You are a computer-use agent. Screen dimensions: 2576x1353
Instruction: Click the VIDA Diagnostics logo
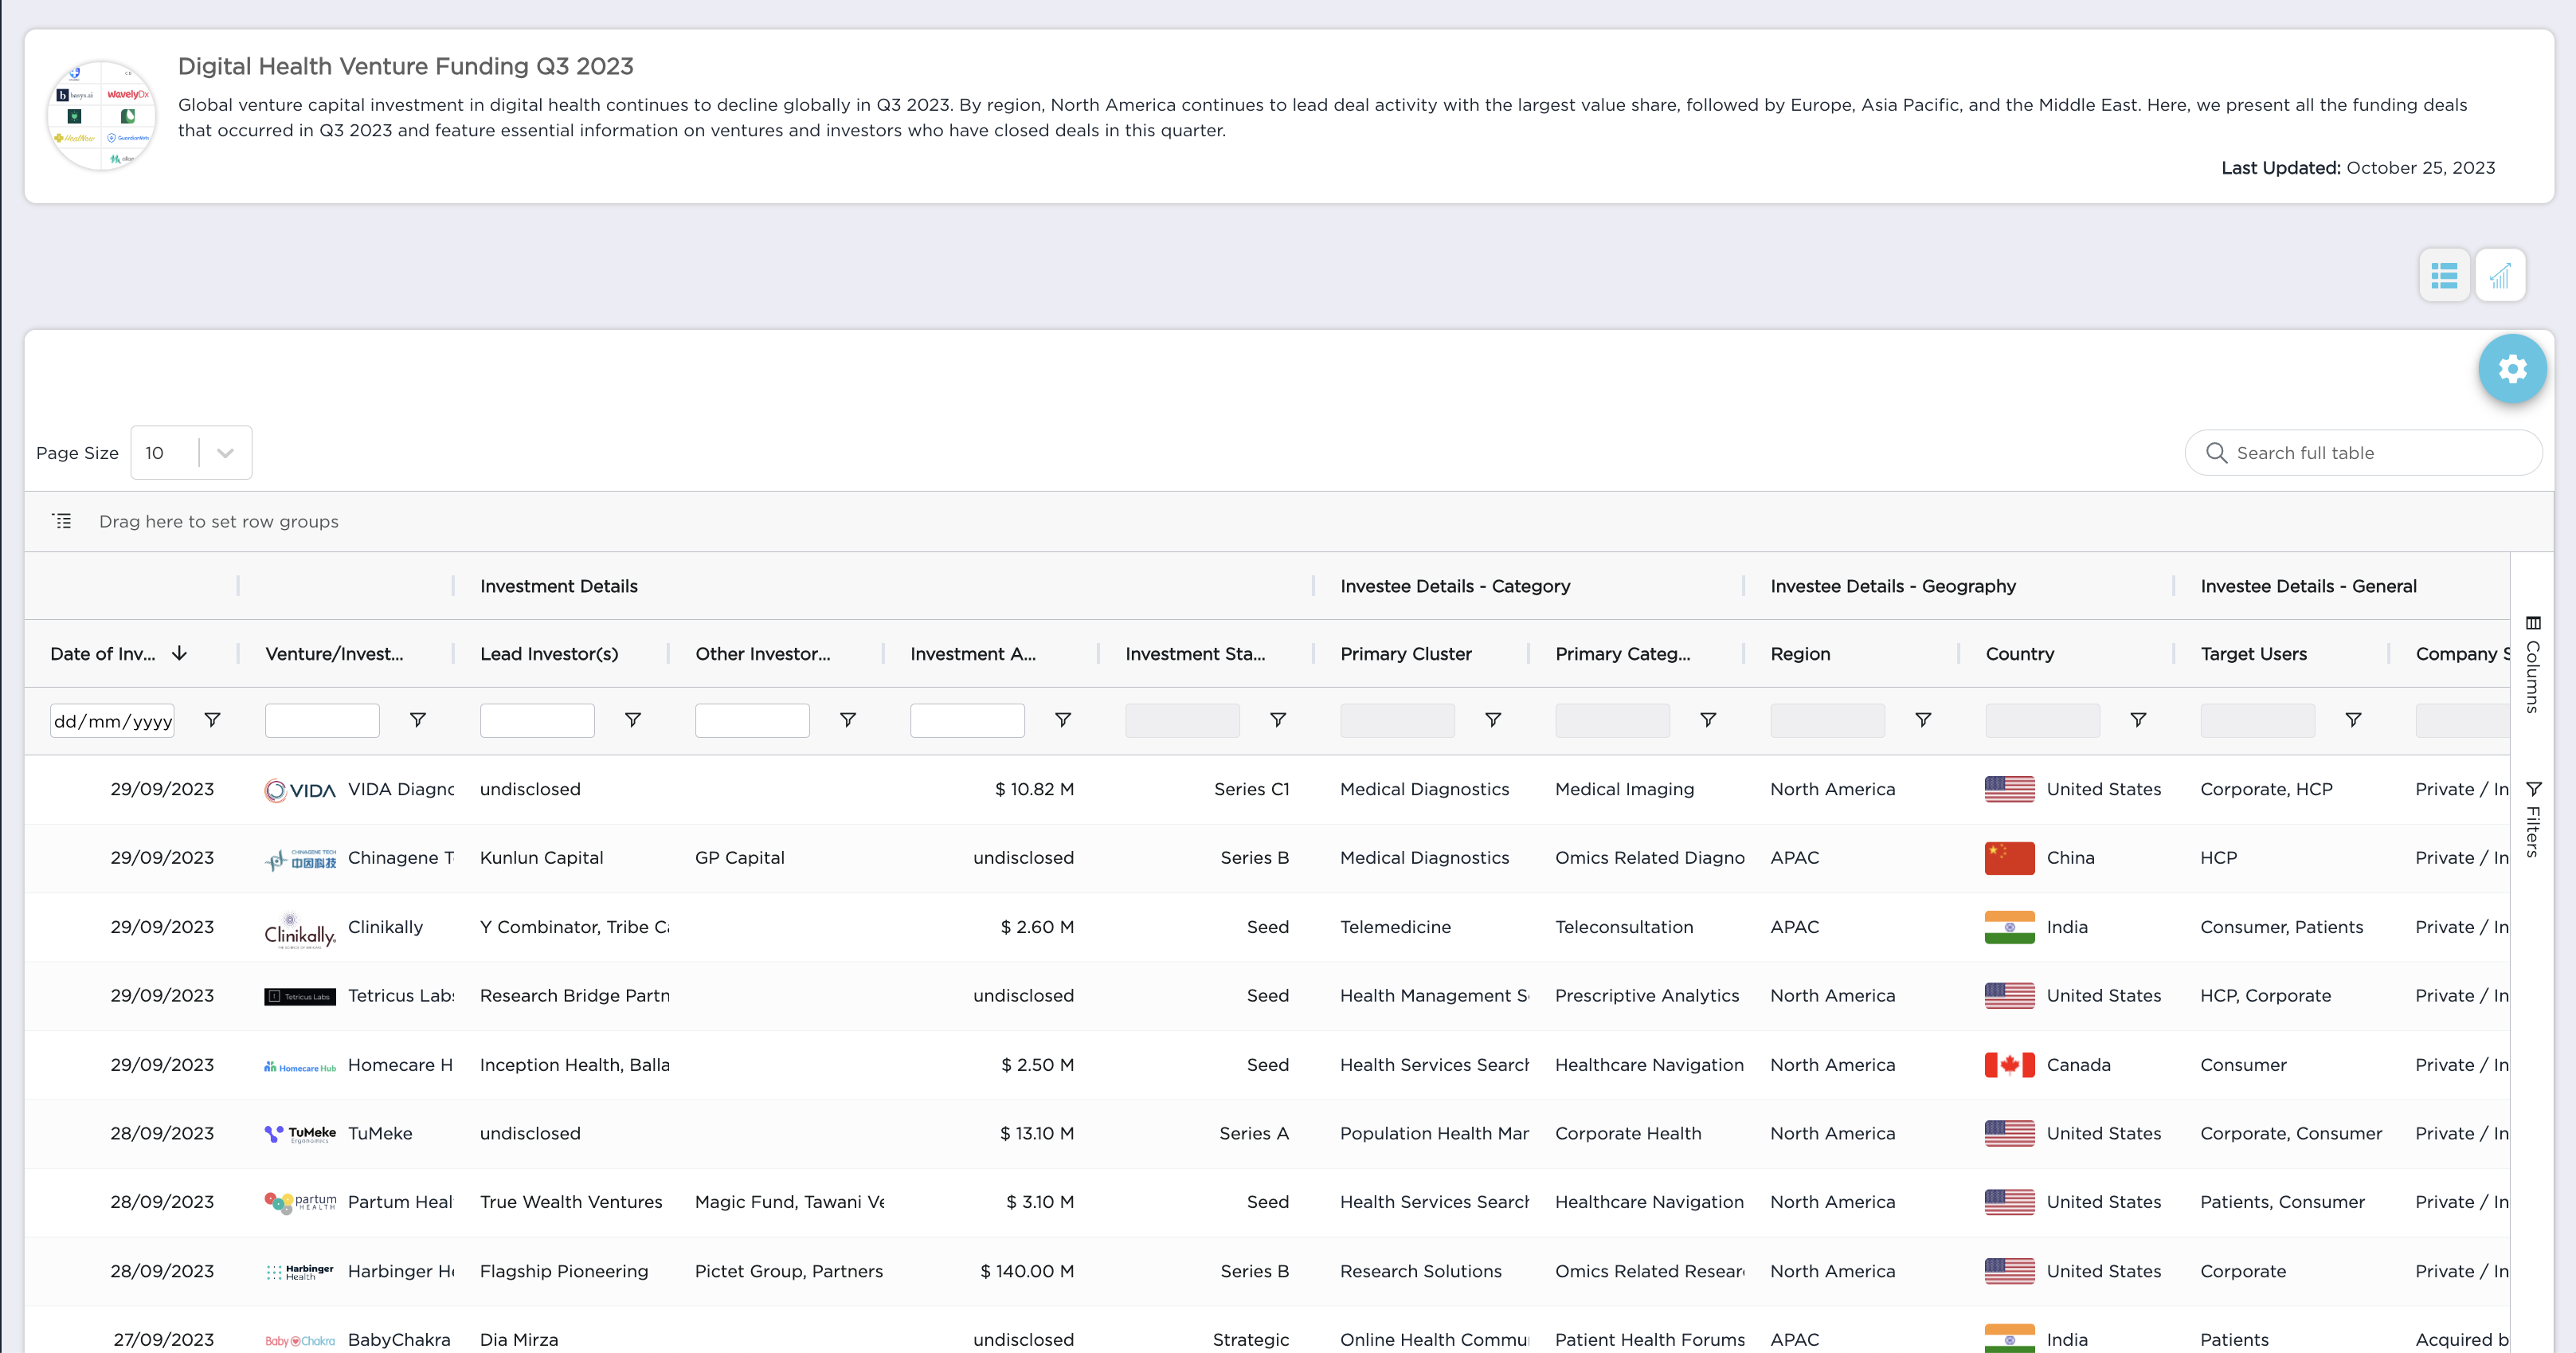300,790
